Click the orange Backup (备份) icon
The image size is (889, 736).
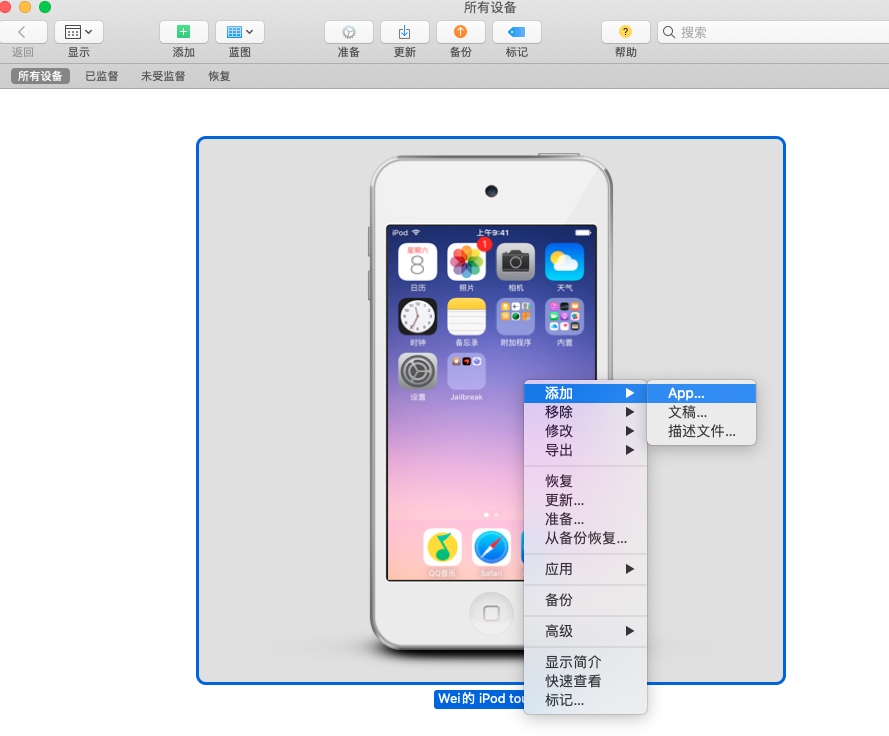[x=460, y=32]
